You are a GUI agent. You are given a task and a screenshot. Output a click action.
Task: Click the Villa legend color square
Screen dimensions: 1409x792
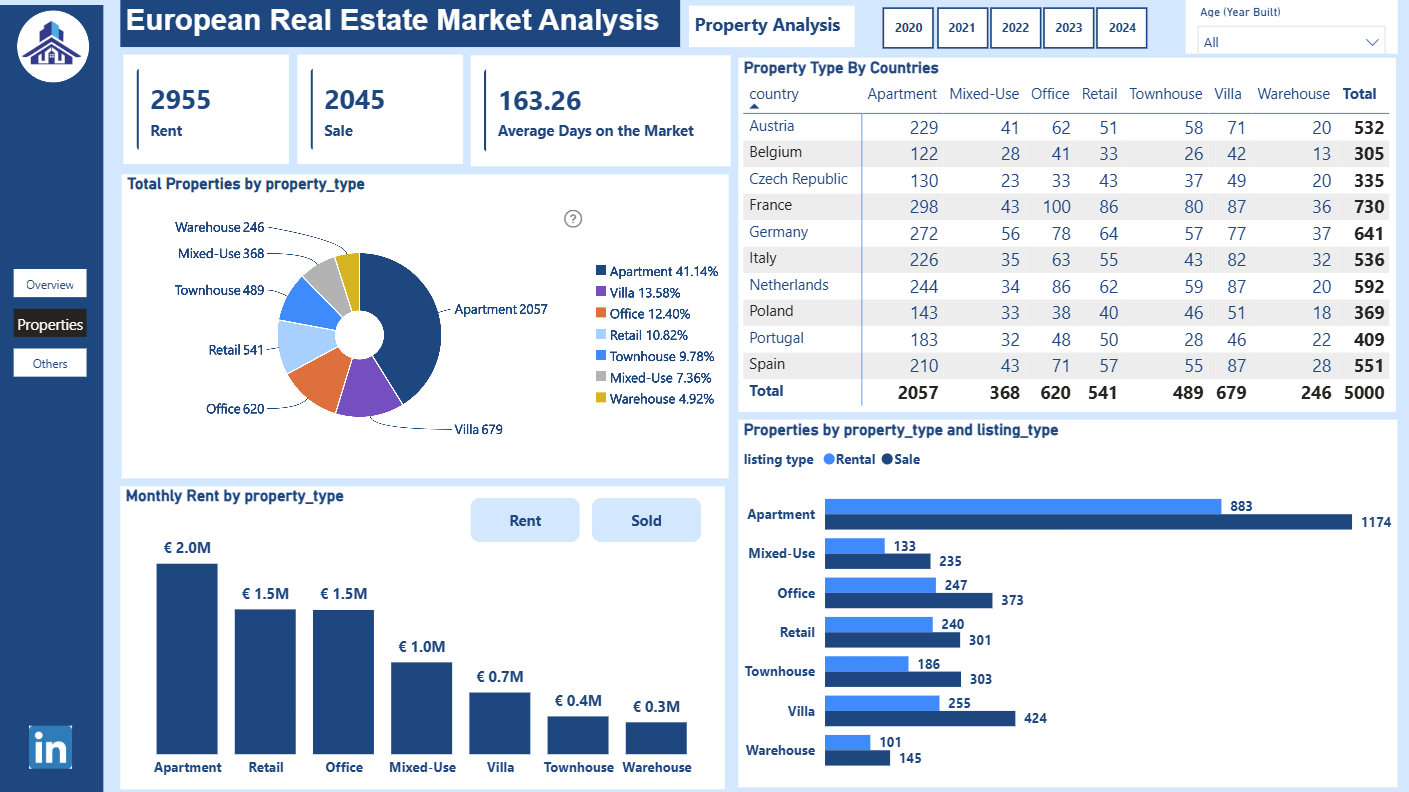pyautogui.click(x=601, y=292)
